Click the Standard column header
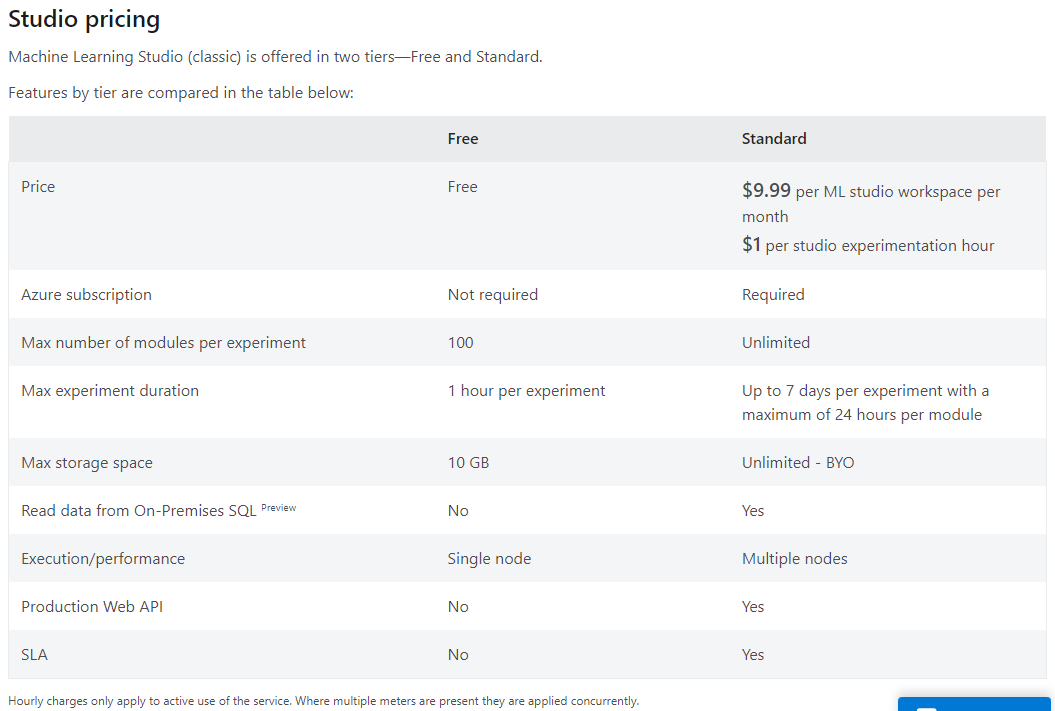The width and height of the screenshot is (1055, 711). (773, 139)
